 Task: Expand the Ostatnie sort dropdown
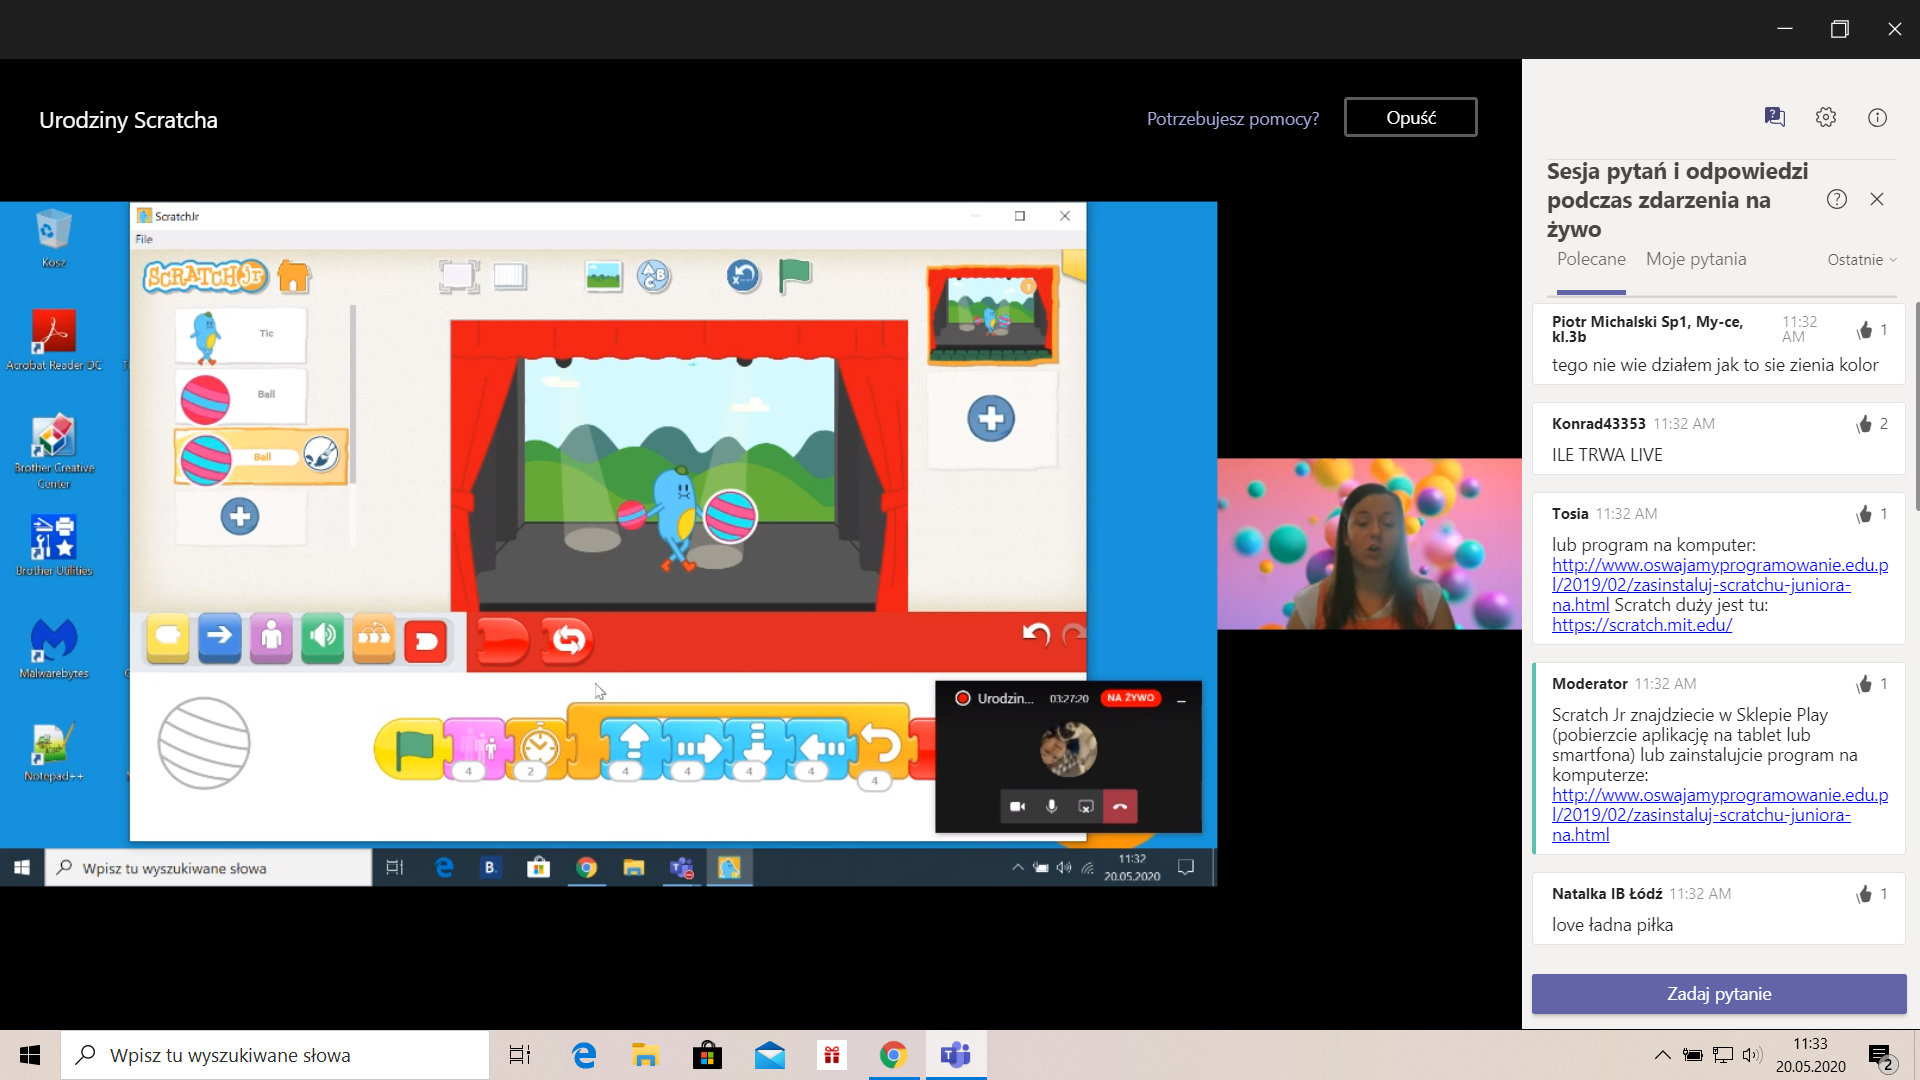click(1862, 259)
